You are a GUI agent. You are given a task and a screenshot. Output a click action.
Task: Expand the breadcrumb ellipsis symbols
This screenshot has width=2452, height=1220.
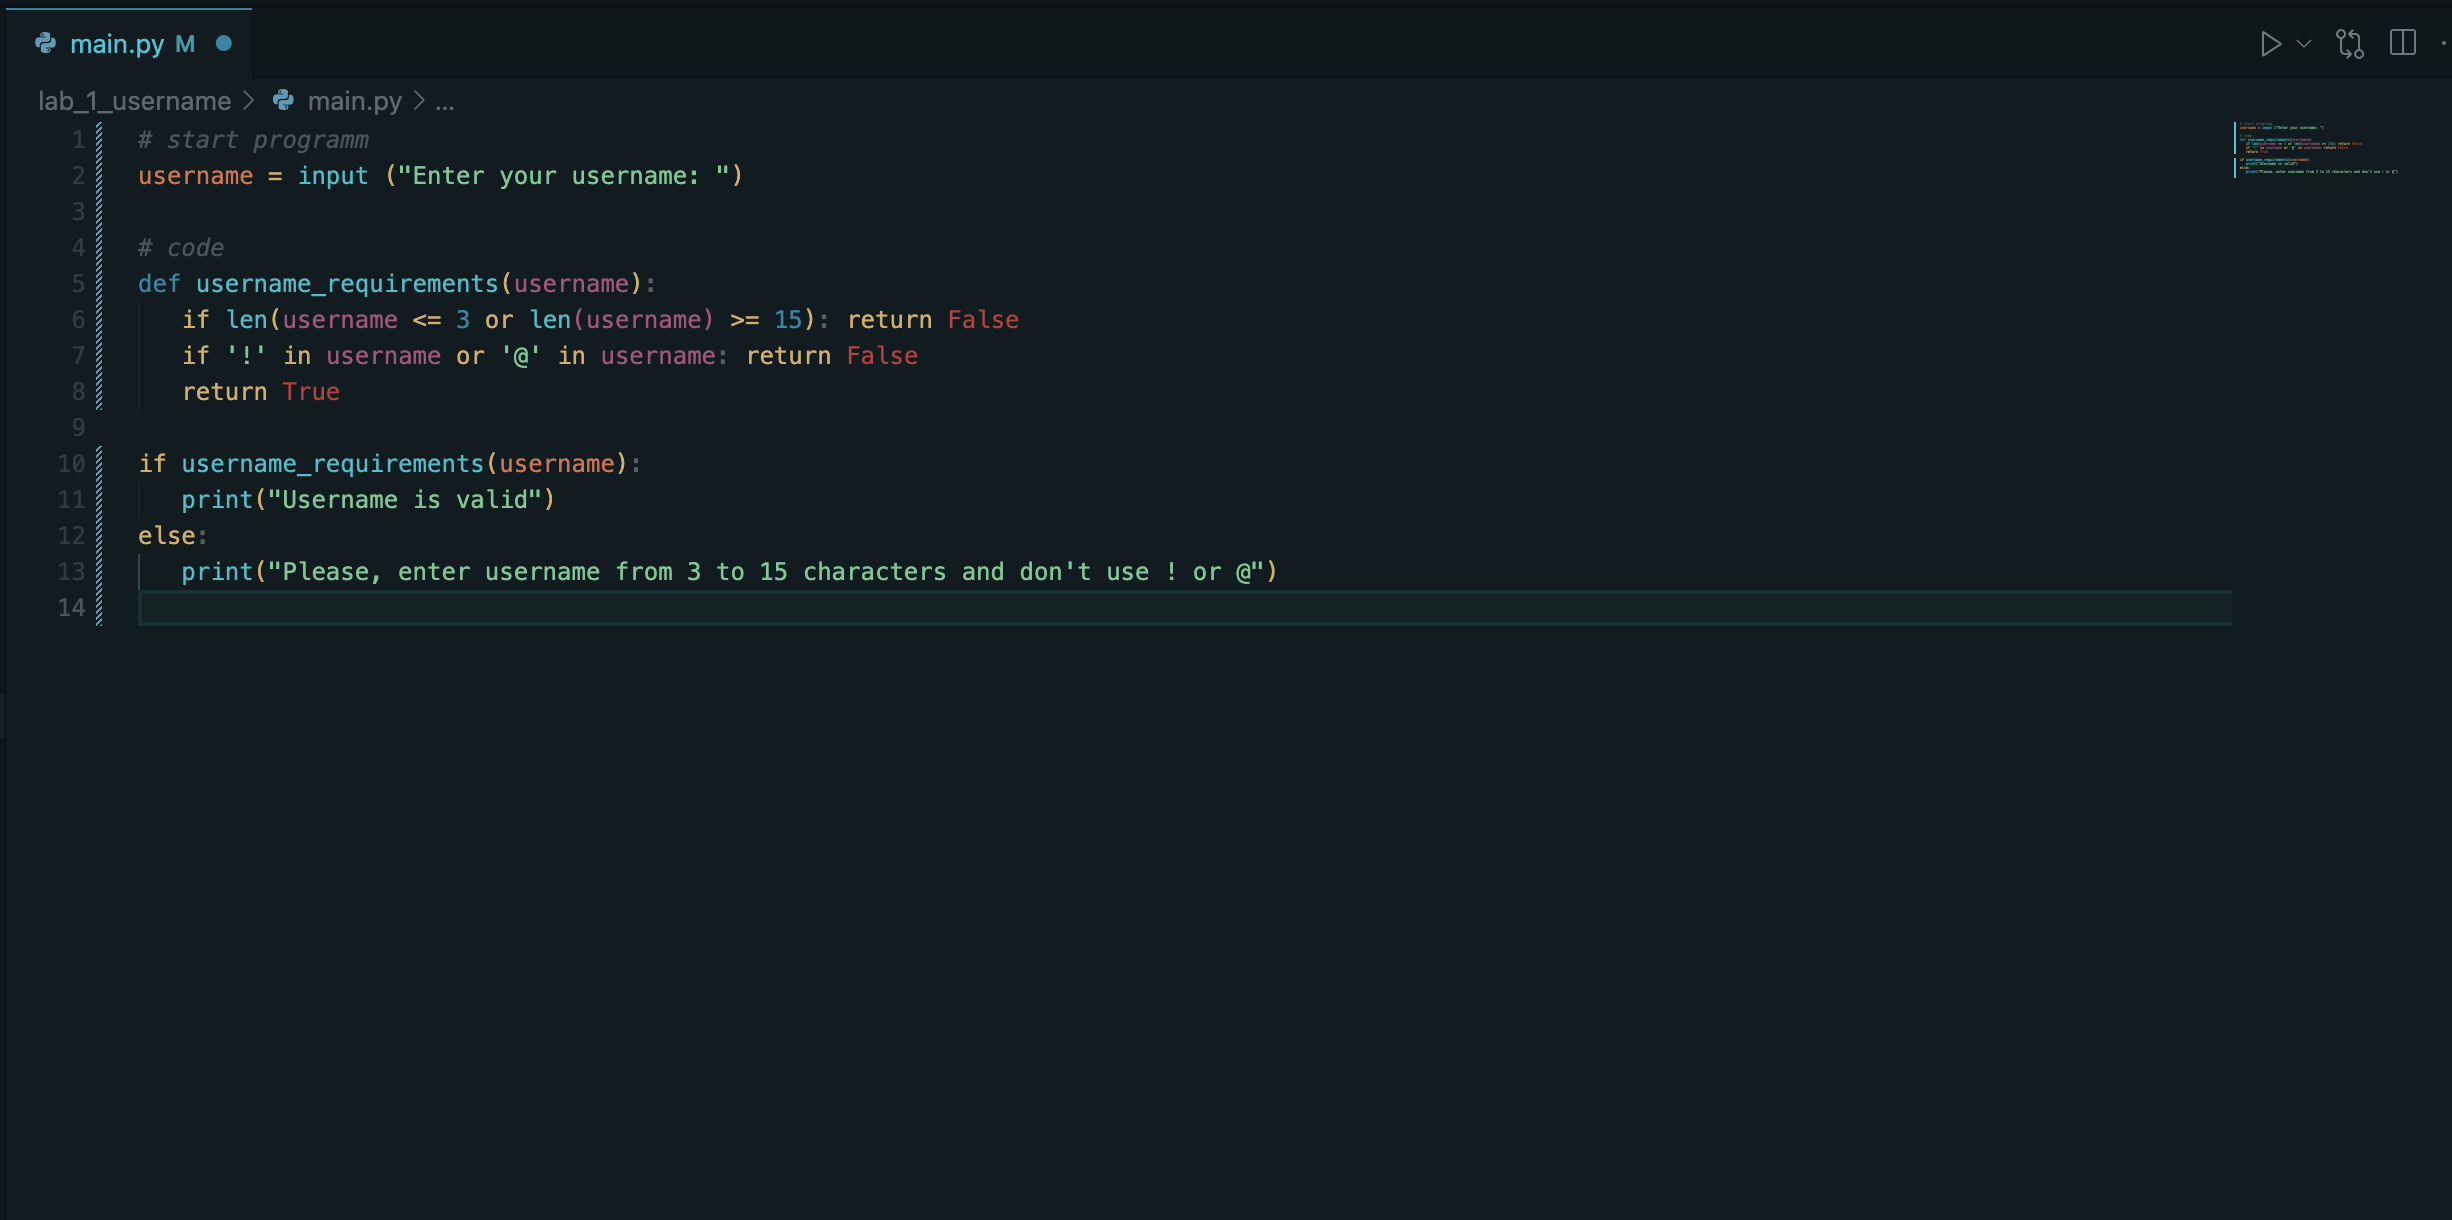pos(445,101)
